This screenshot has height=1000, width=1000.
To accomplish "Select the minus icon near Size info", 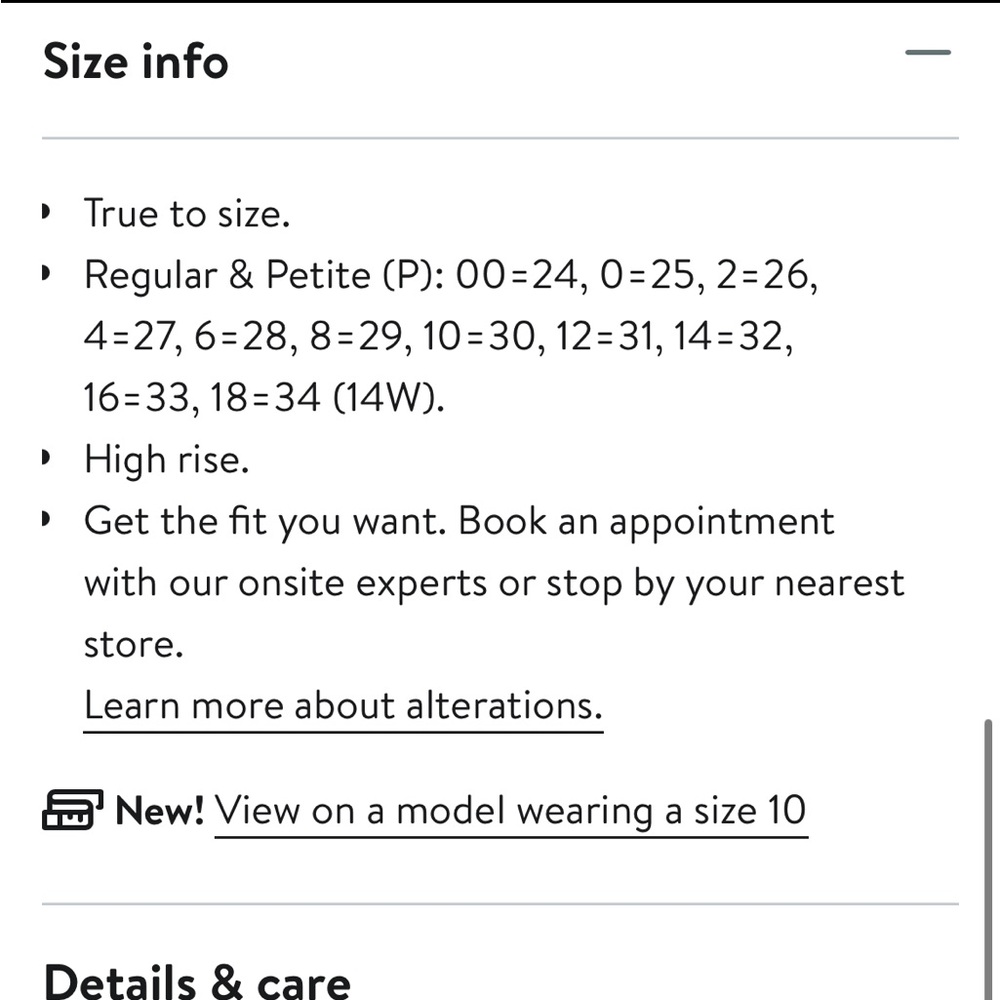I will click(x=929, y=51).
